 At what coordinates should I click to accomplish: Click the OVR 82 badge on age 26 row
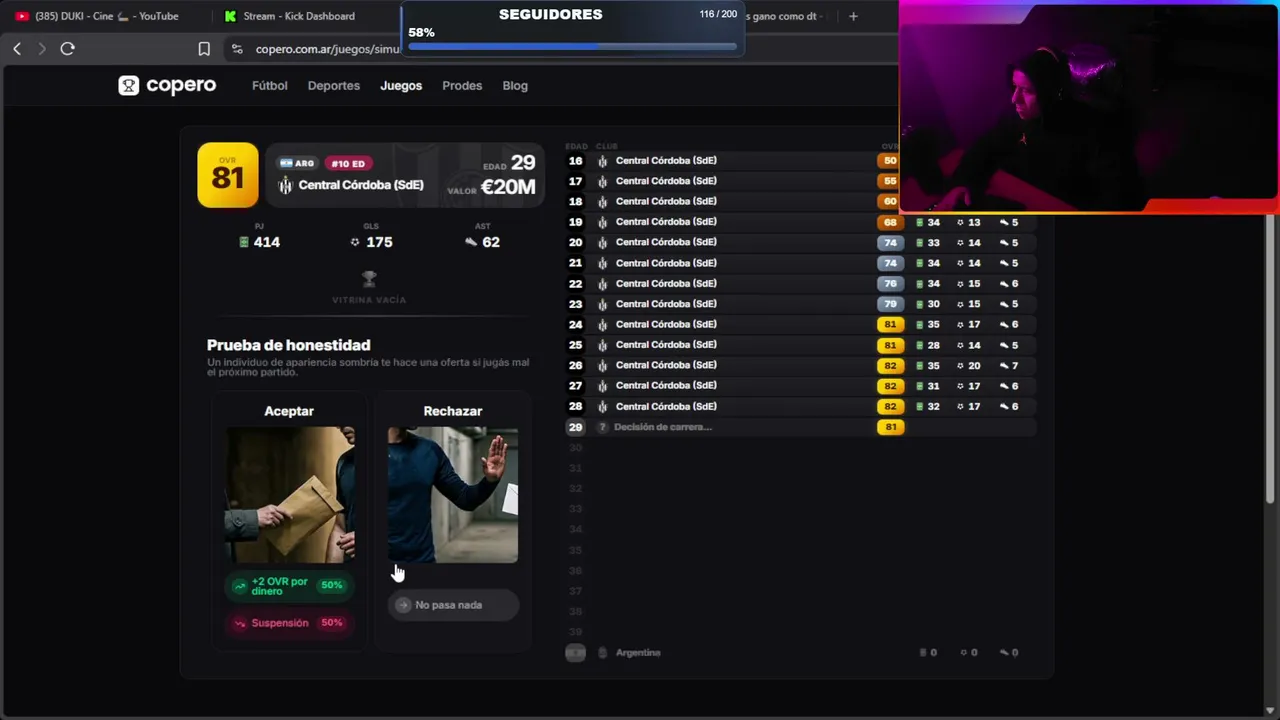tap(890, 366)
